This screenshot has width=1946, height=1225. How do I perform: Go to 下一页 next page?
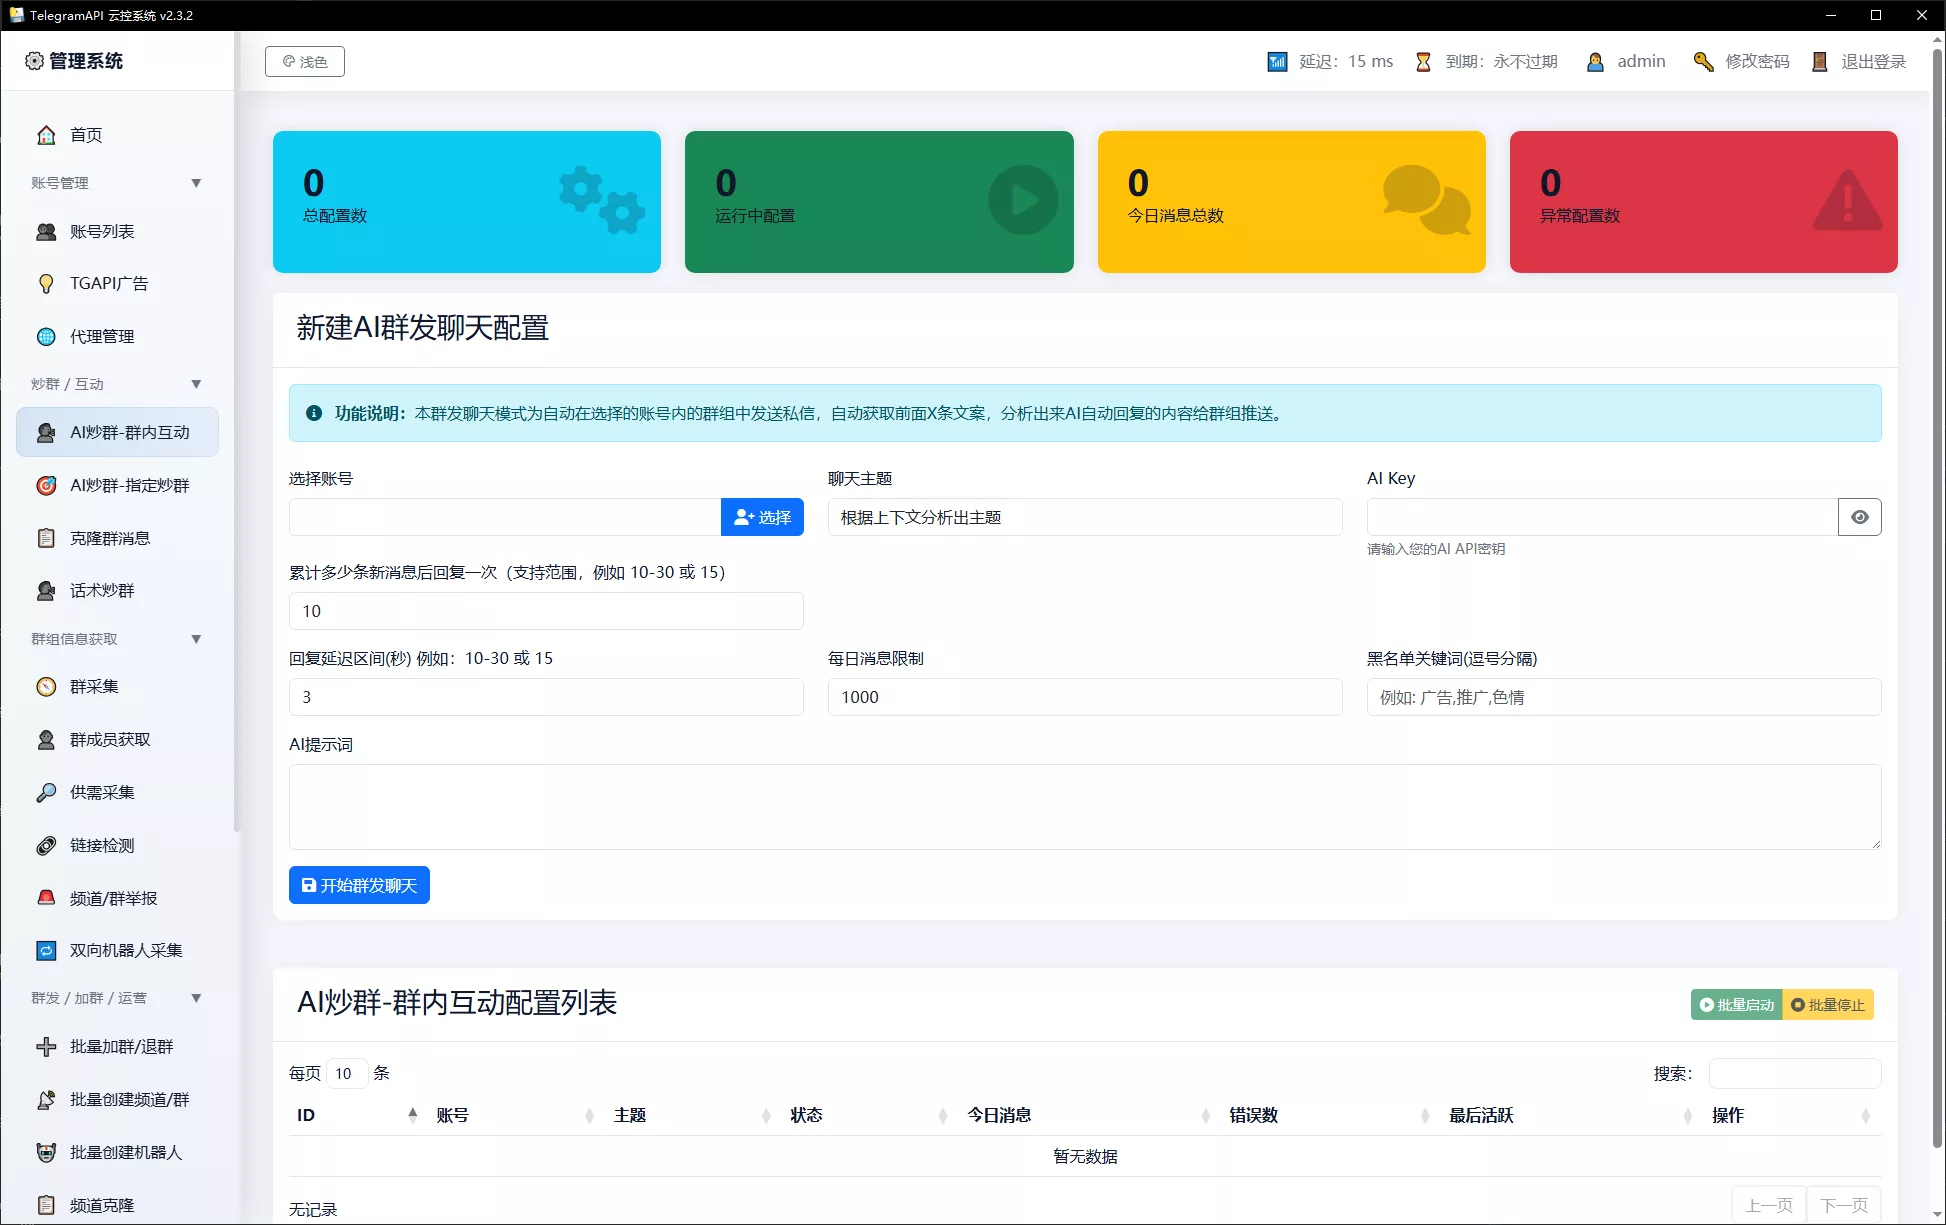tap(1844, 1205)
